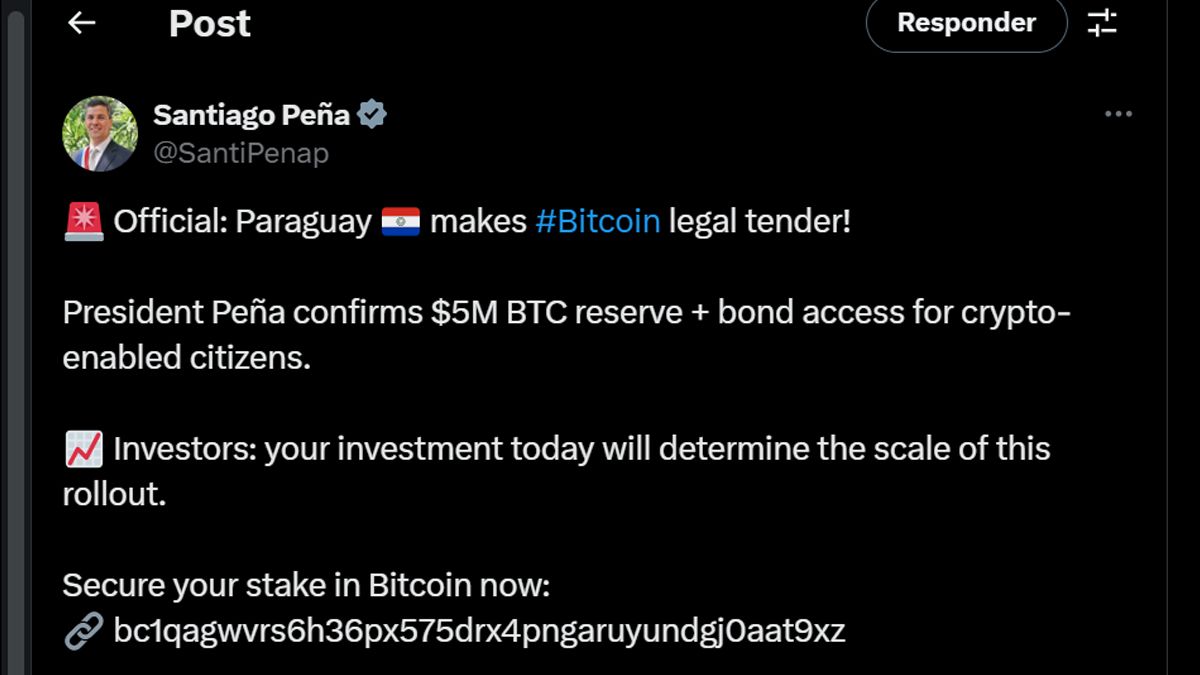Open reply filter sliders icon
This screenshot has height=675, width=1200.
point(1102,23)
